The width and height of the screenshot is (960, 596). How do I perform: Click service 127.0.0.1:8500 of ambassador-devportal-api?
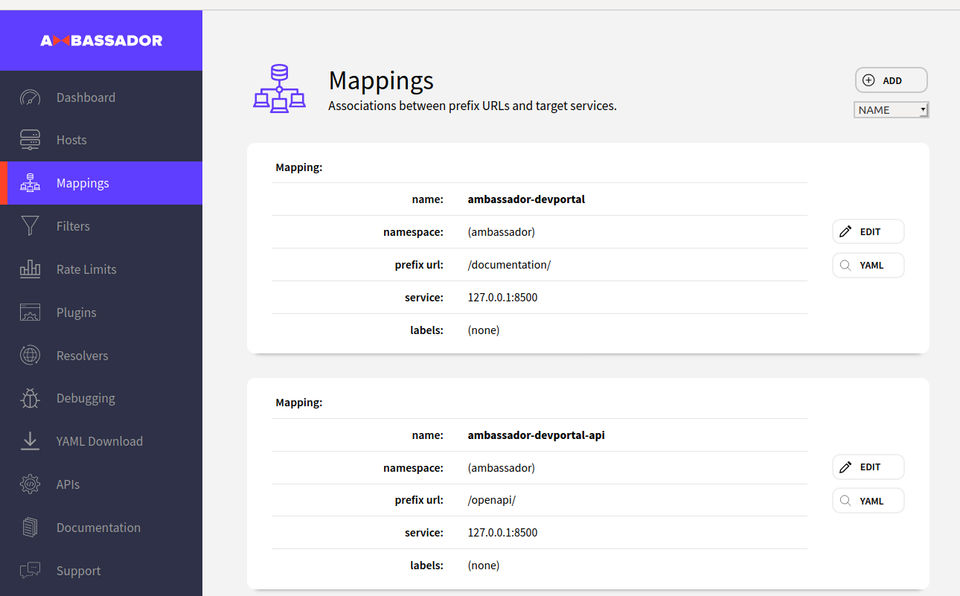coord(502,532)
